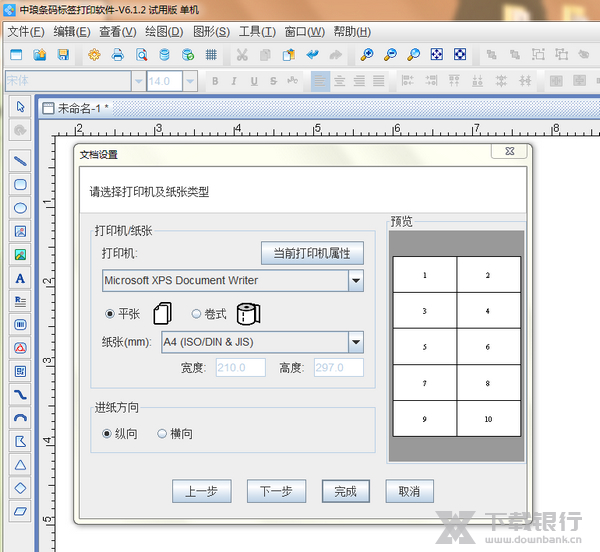This screenshot has width=600, height=552.
Task: Toggle the grid display icon
Action: (211, 55)
